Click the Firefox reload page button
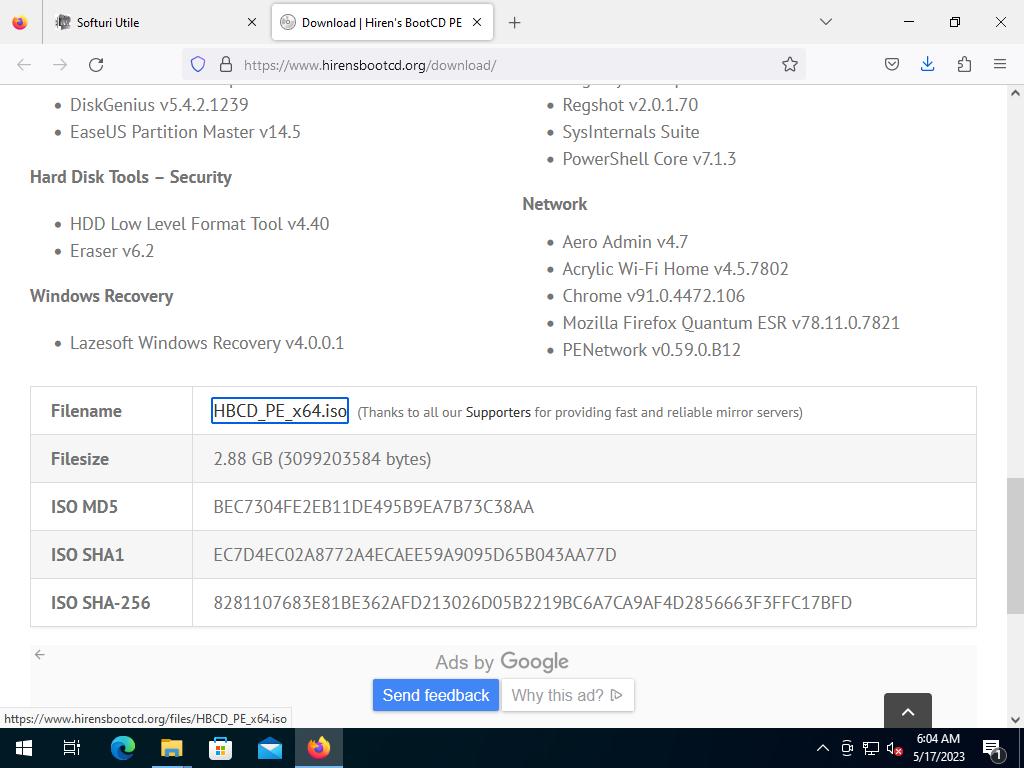This screenshot has width=1024, height=768. (x=96, y=65)
